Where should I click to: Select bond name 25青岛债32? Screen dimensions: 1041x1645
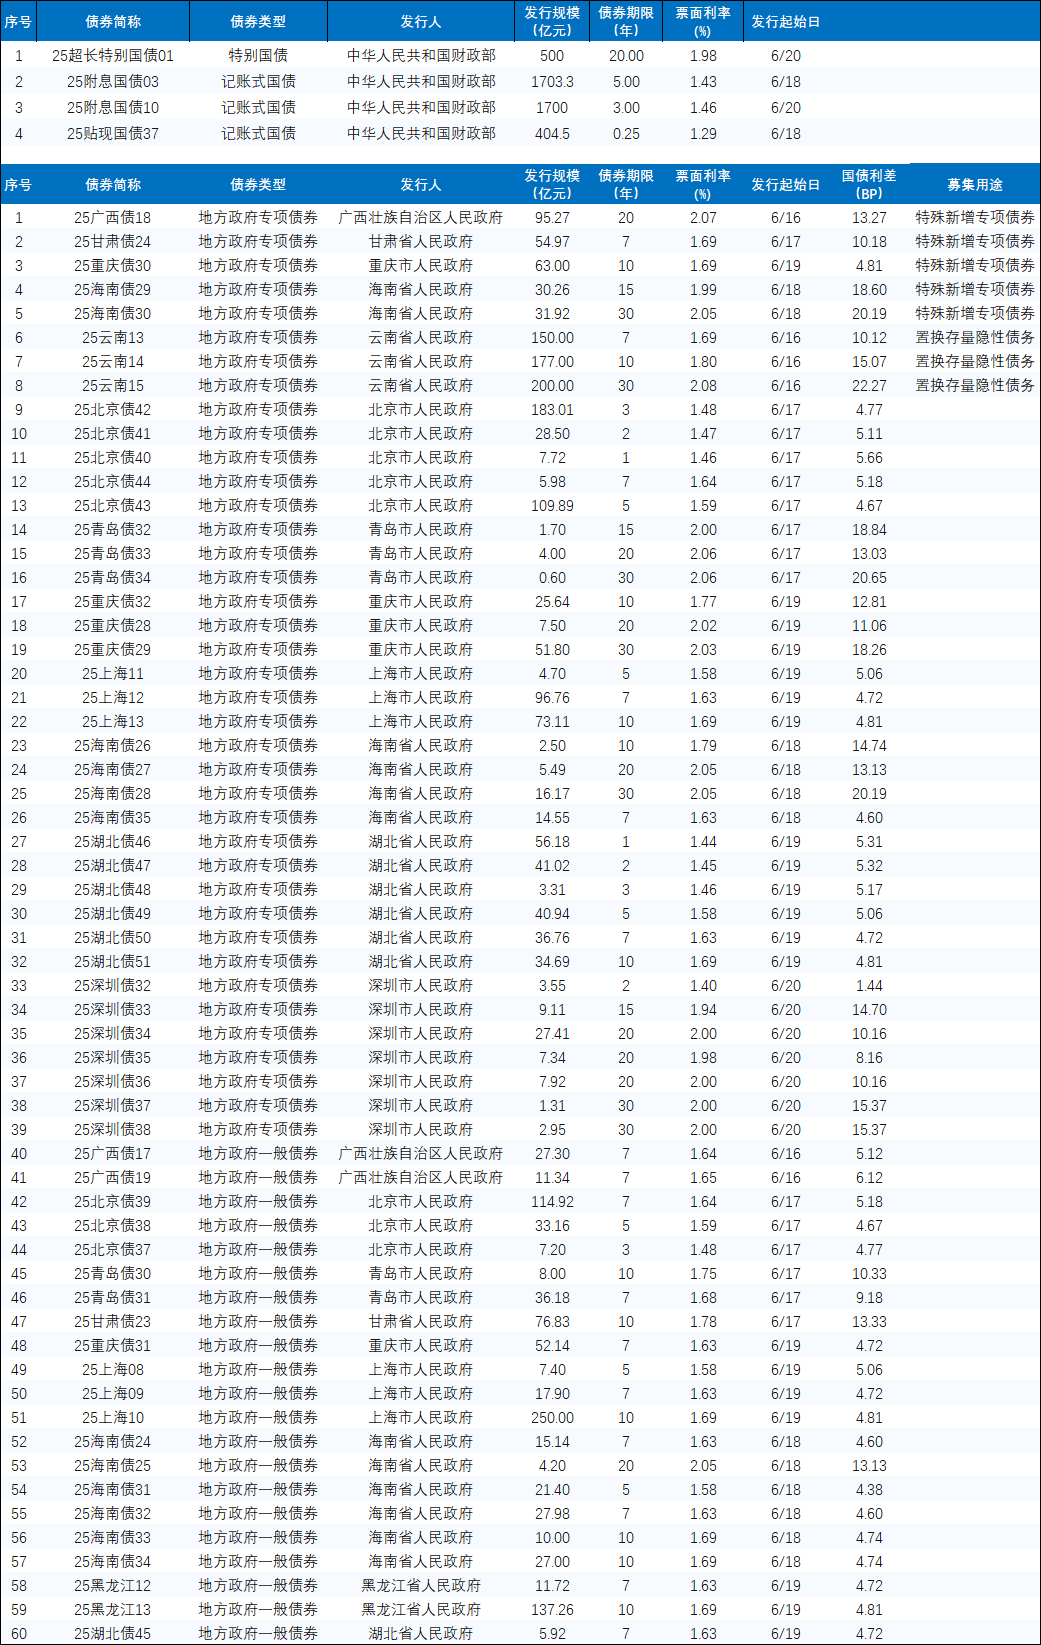click(x=113, y=530)
